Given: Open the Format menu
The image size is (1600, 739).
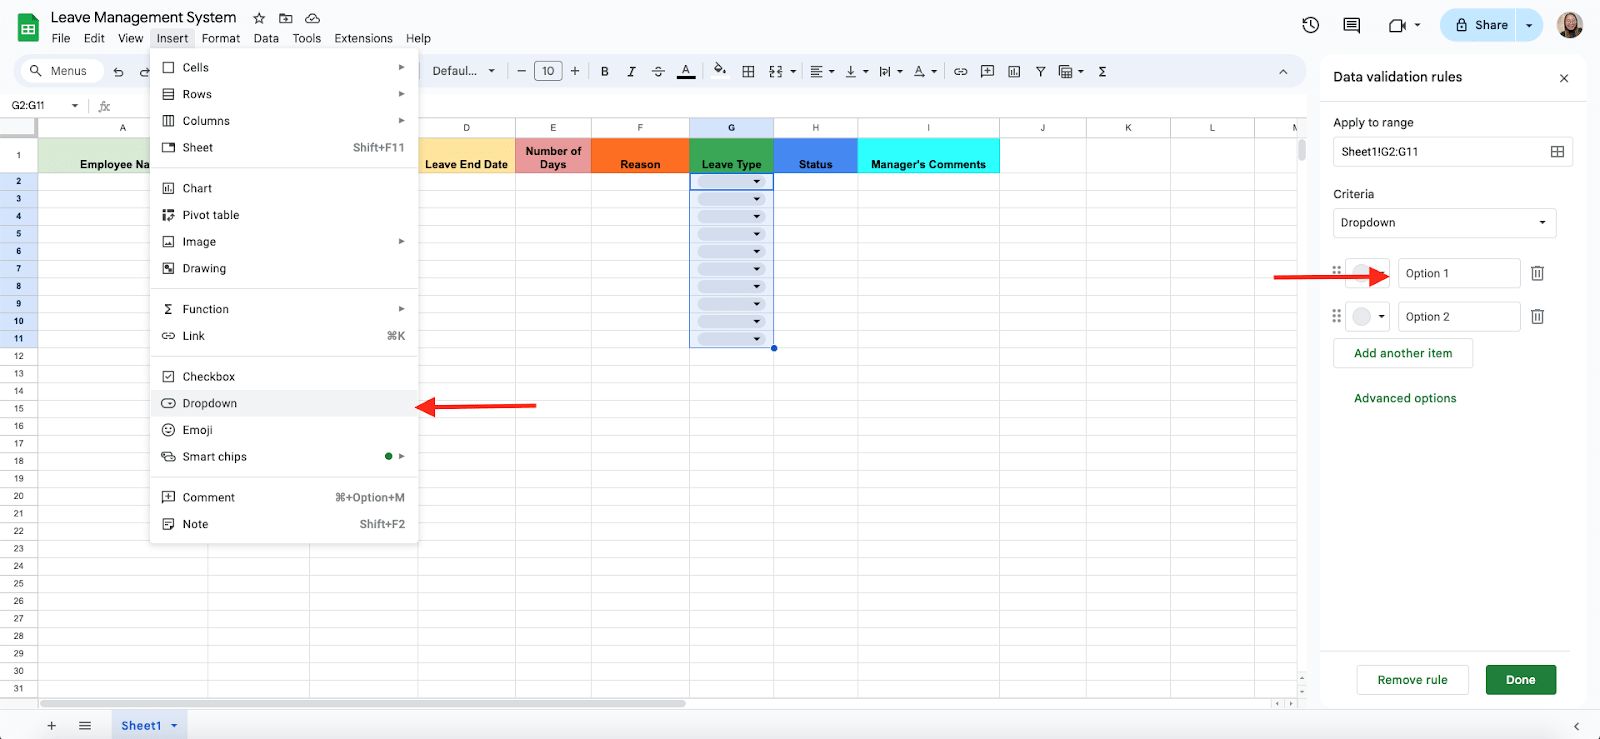Looking at the screenshot, I should pos(221,38).
